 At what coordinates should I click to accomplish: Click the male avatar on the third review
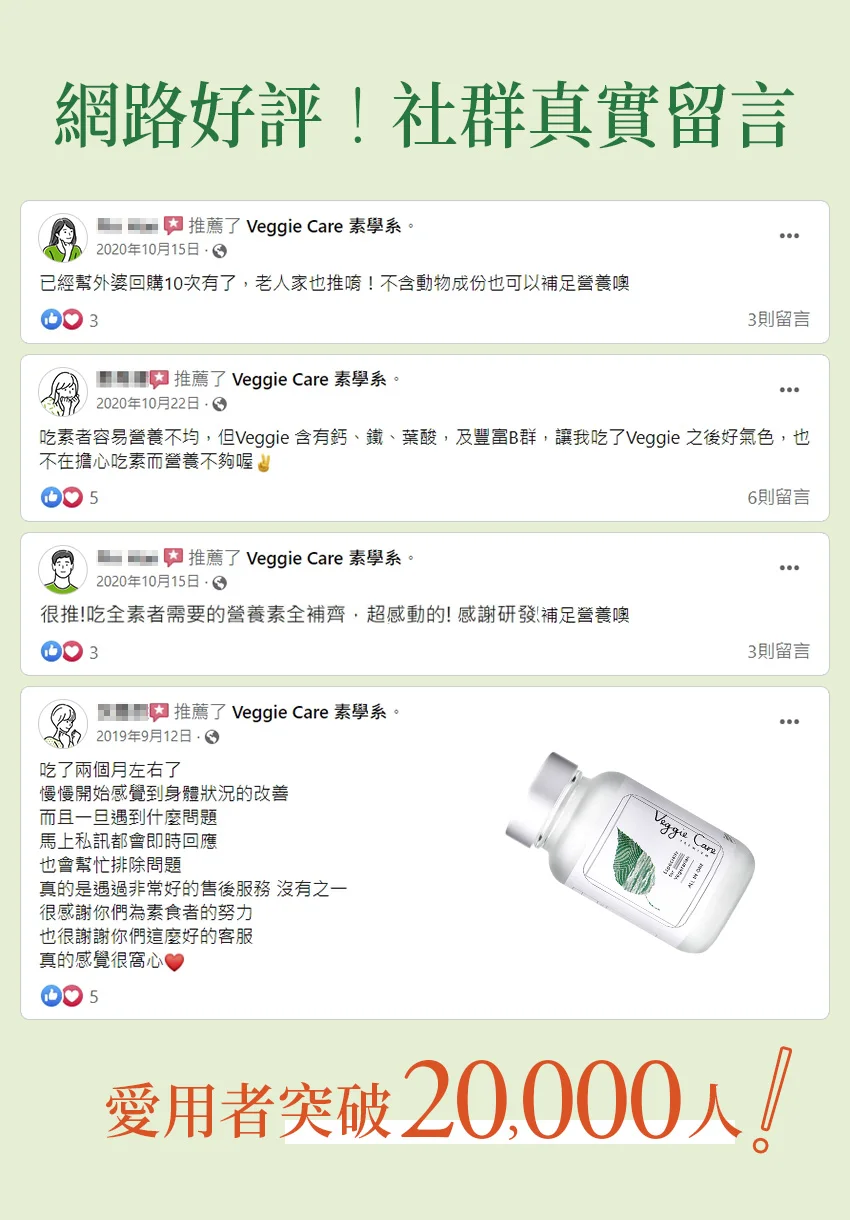[x=63, y=570]
